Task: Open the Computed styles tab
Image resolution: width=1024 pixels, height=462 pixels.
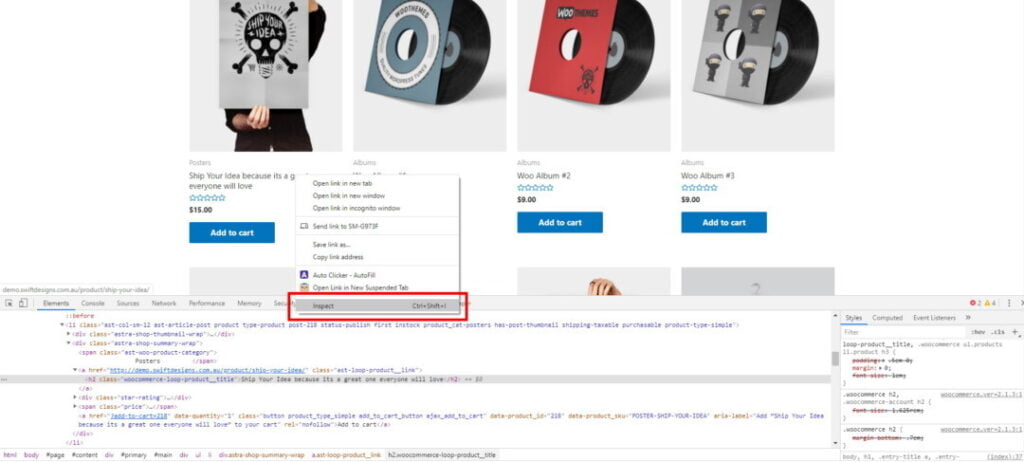Action: tap(887, 318)
